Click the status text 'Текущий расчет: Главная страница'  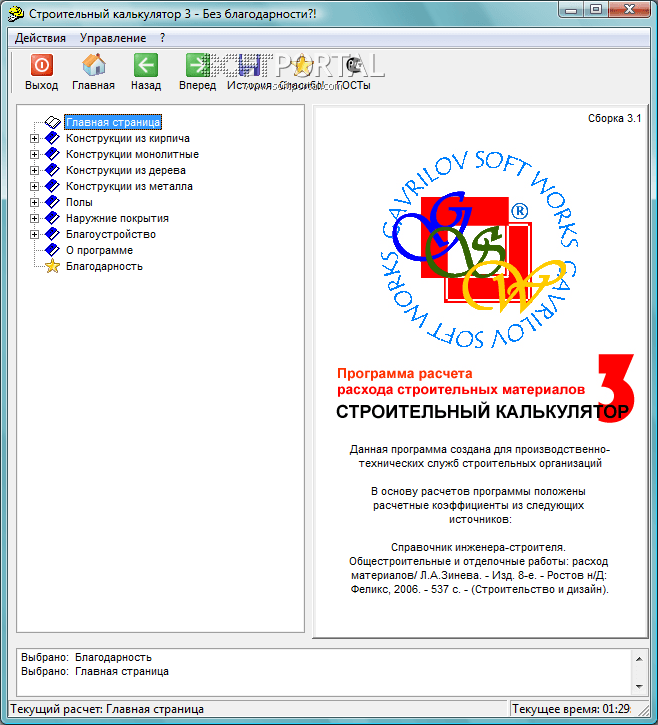click(107, 709)
